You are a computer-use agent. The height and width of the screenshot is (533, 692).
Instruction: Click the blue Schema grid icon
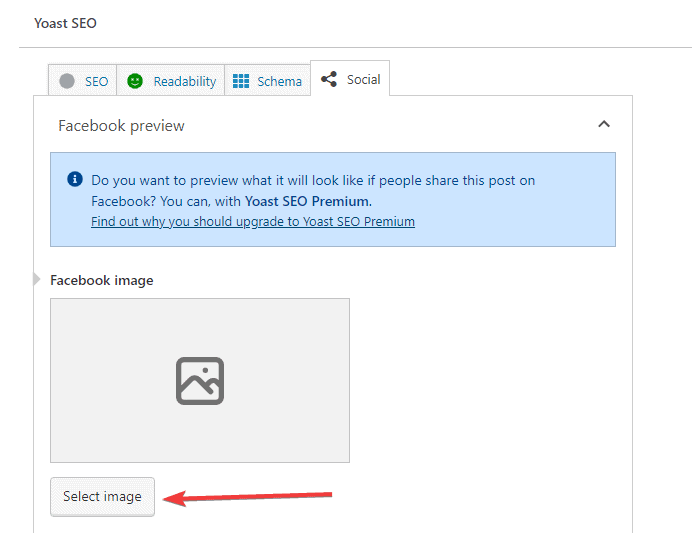241,81
